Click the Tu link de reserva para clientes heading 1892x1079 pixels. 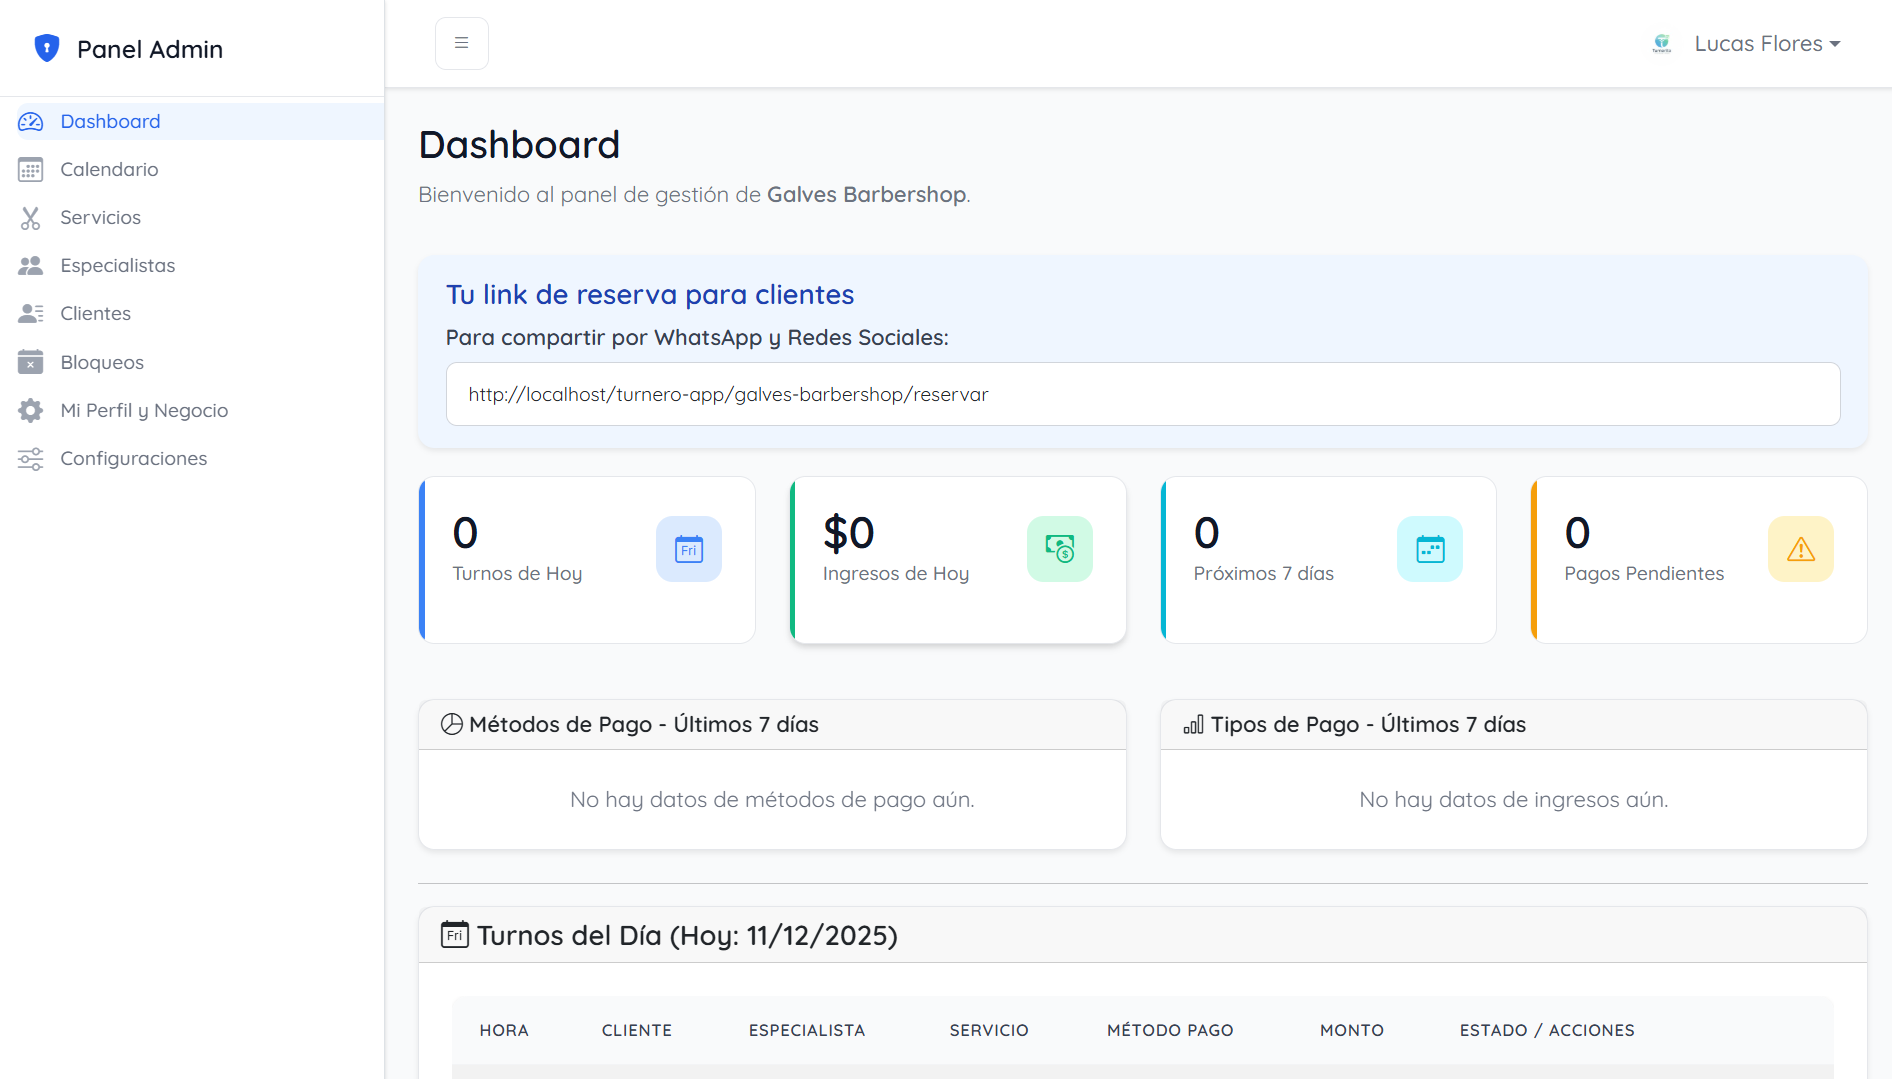point(650,295)
